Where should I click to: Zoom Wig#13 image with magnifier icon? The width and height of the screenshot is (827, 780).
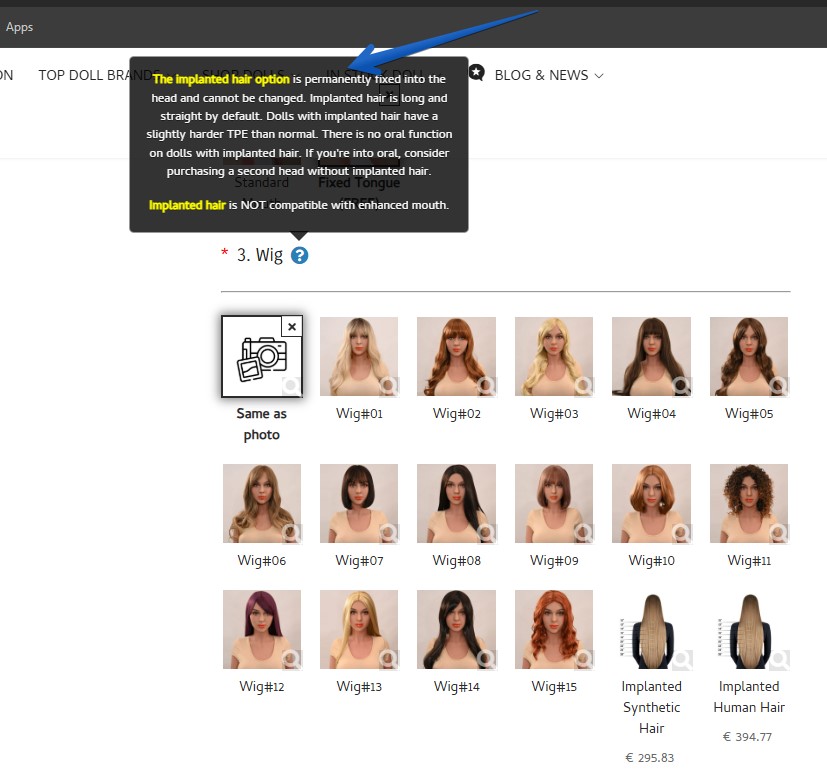(x=389, y=660)
